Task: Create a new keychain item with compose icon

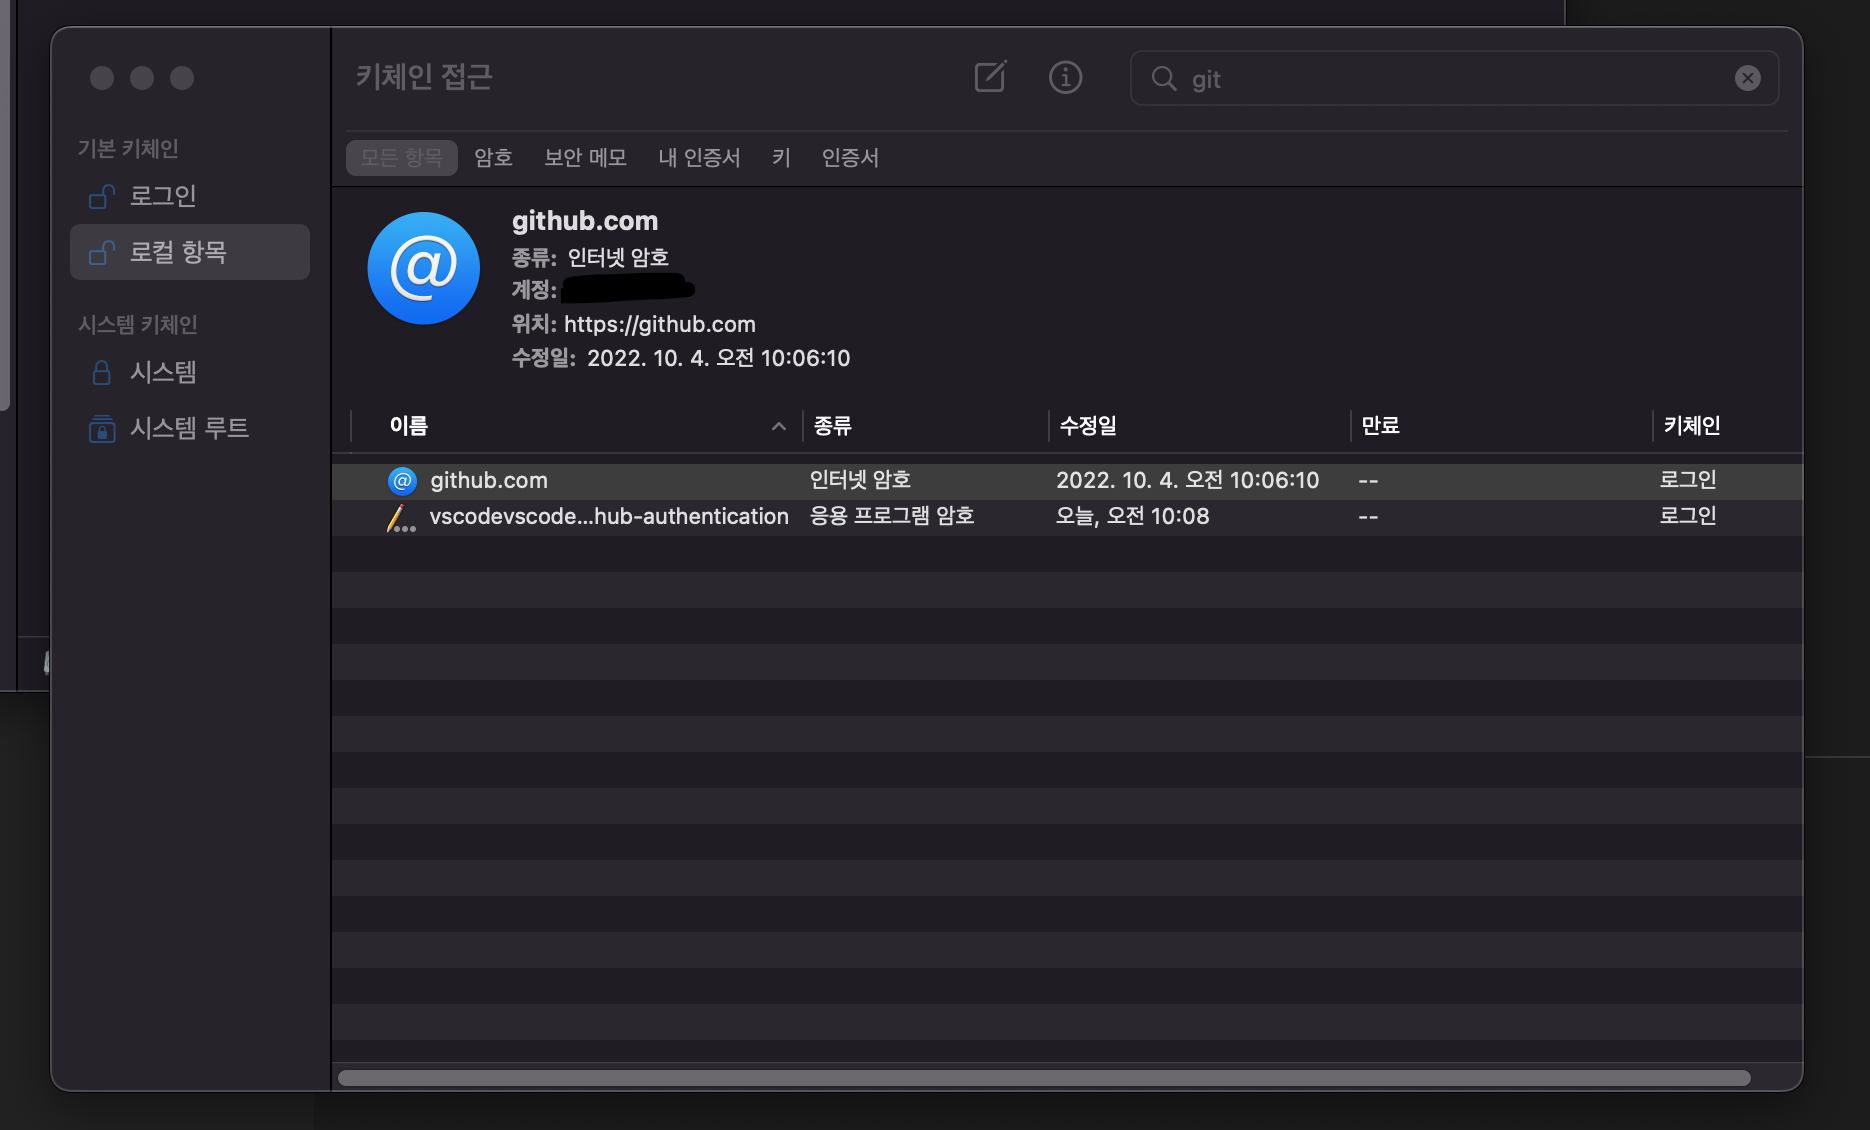Action: [990, 77]
